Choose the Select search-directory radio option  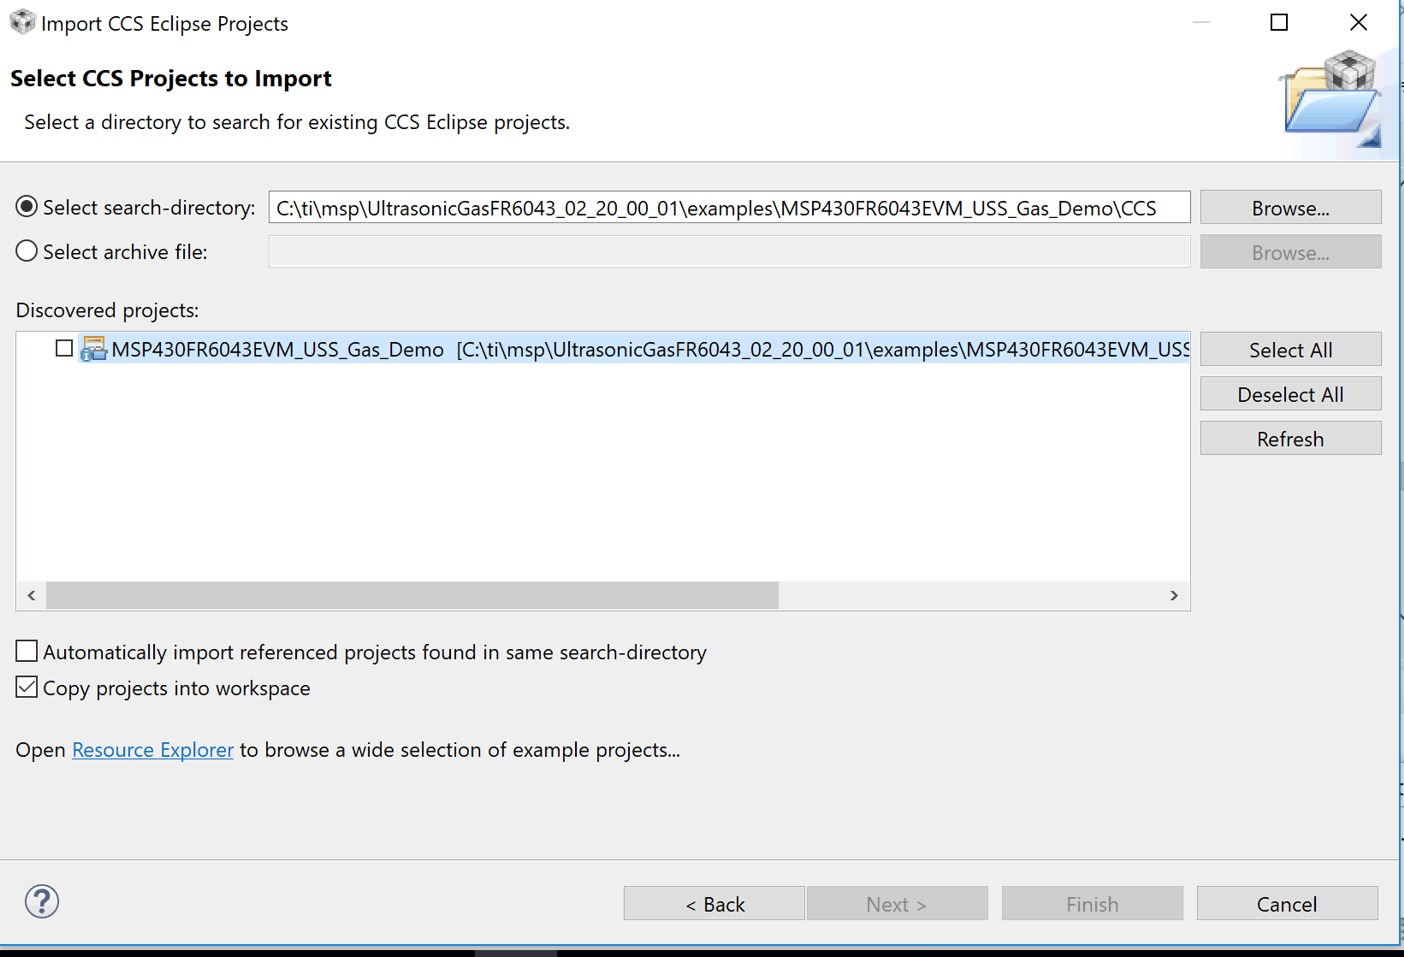coord(27,207)
